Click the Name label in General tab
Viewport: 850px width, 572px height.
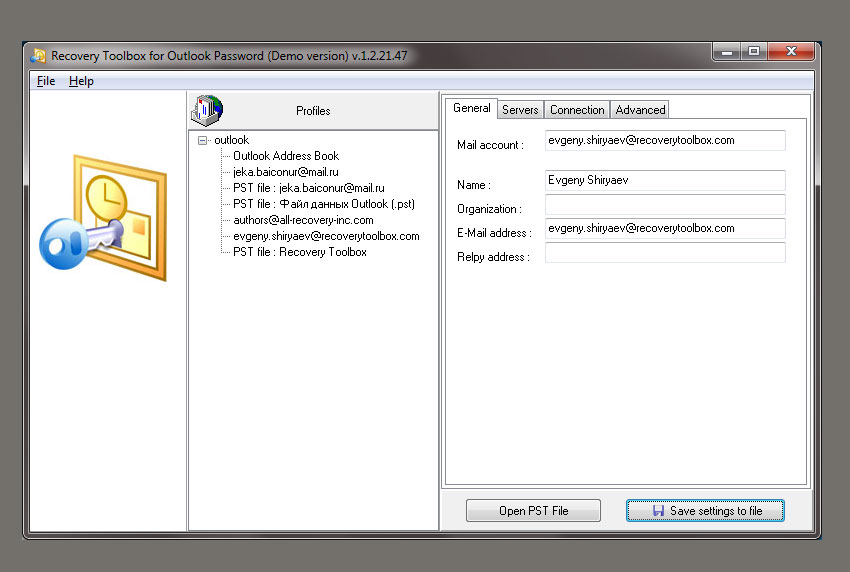(474, 185)
